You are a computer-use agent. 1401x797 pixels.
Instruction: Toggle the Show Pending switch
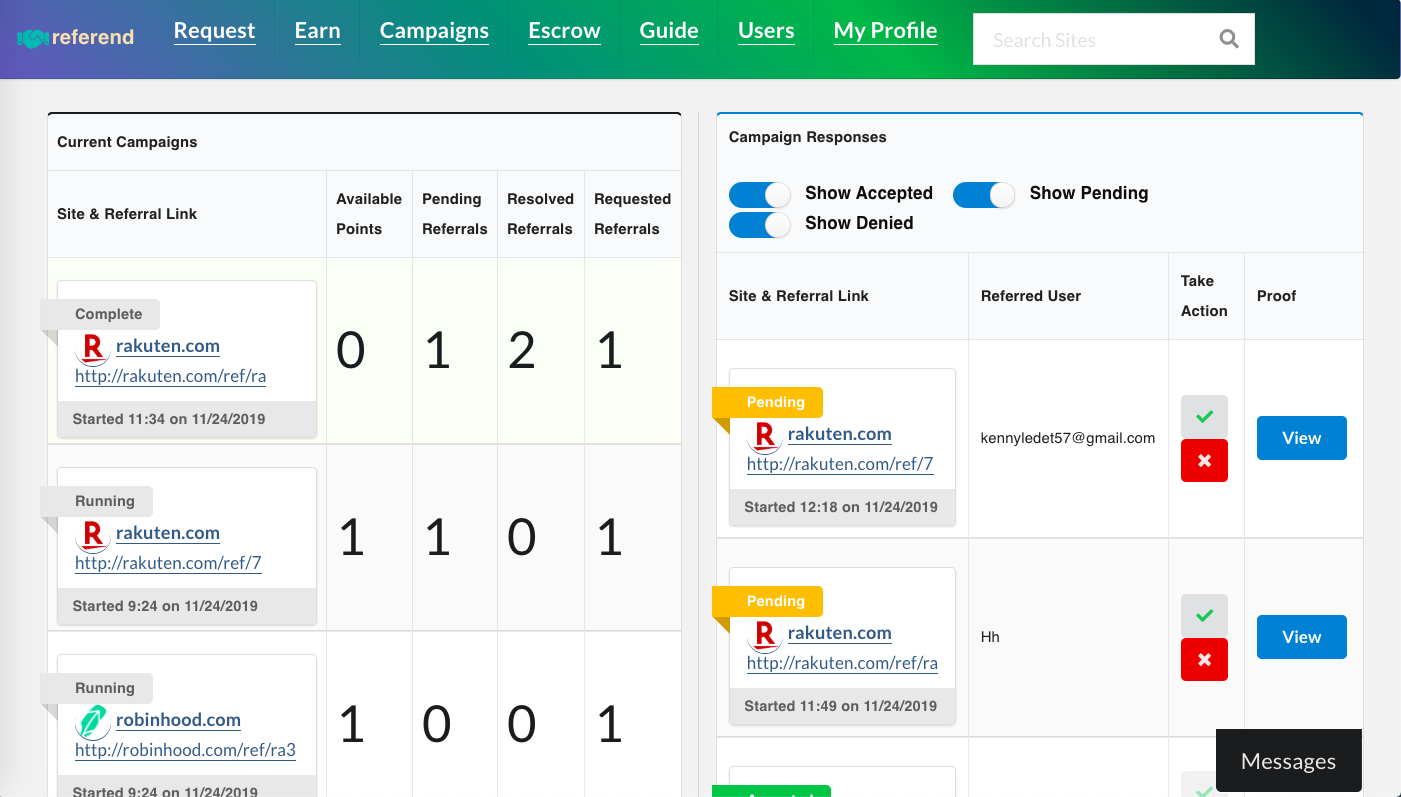[984, 194]
